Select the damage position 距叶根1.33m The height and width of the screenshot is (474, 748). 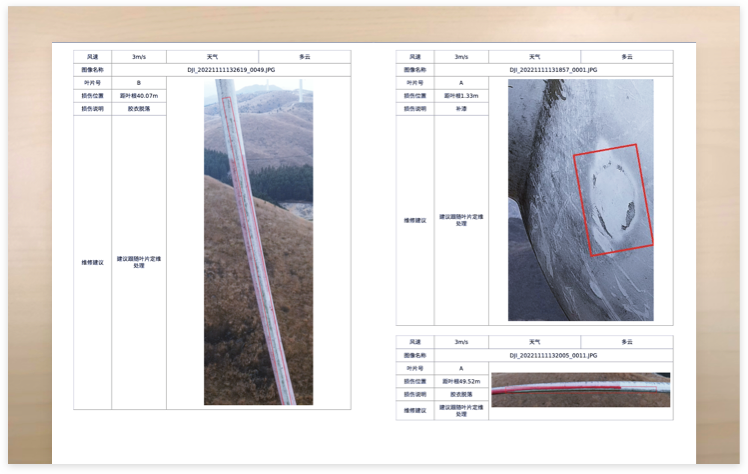(461, 96)
